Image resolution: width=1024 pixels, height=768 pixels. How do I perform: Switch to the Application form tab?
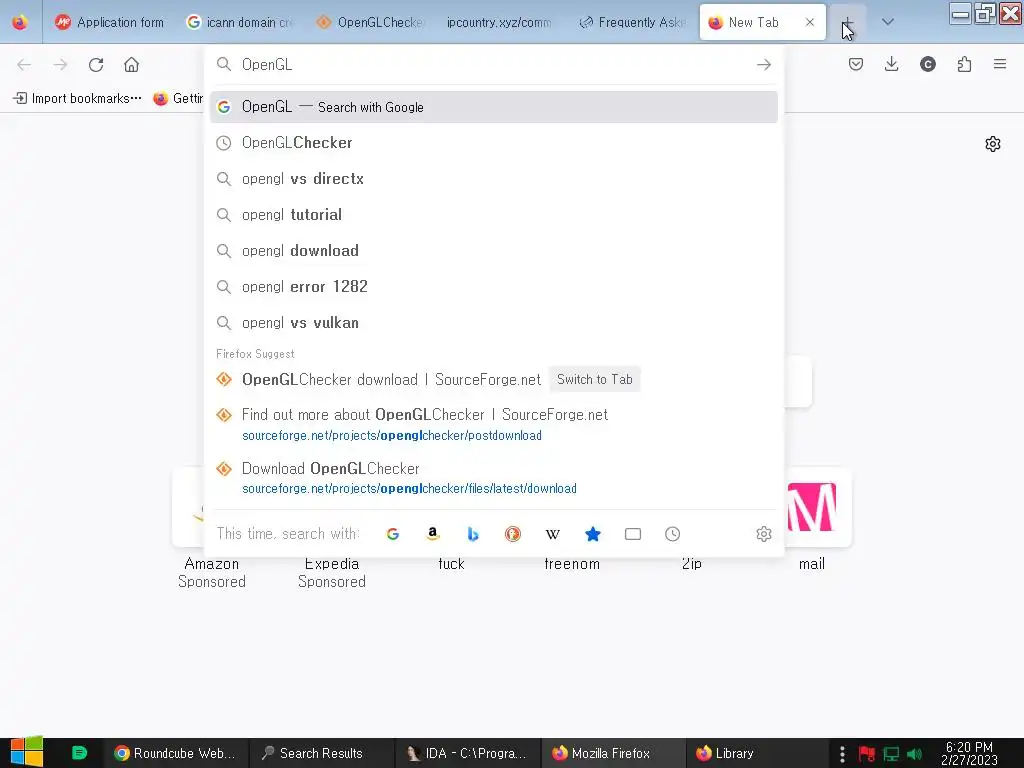pyautogui.click(x=109, y=22)
